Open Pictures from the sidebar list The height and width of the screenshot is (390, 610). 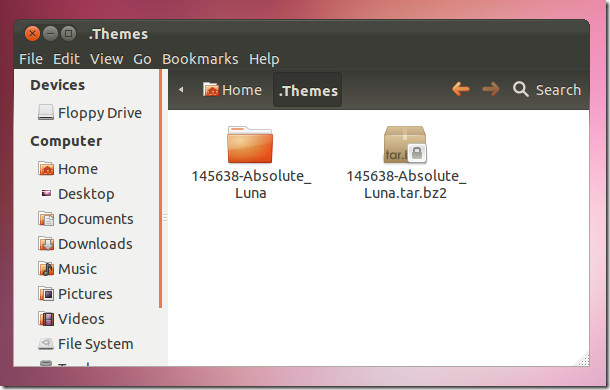pos(85,293)
